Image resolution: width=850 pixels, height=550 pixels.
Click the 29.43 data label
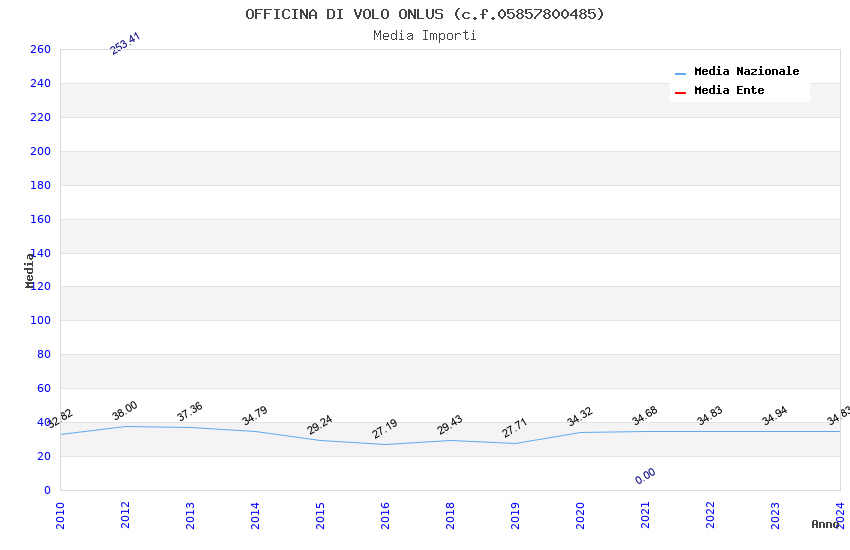(x=450, y=425)
